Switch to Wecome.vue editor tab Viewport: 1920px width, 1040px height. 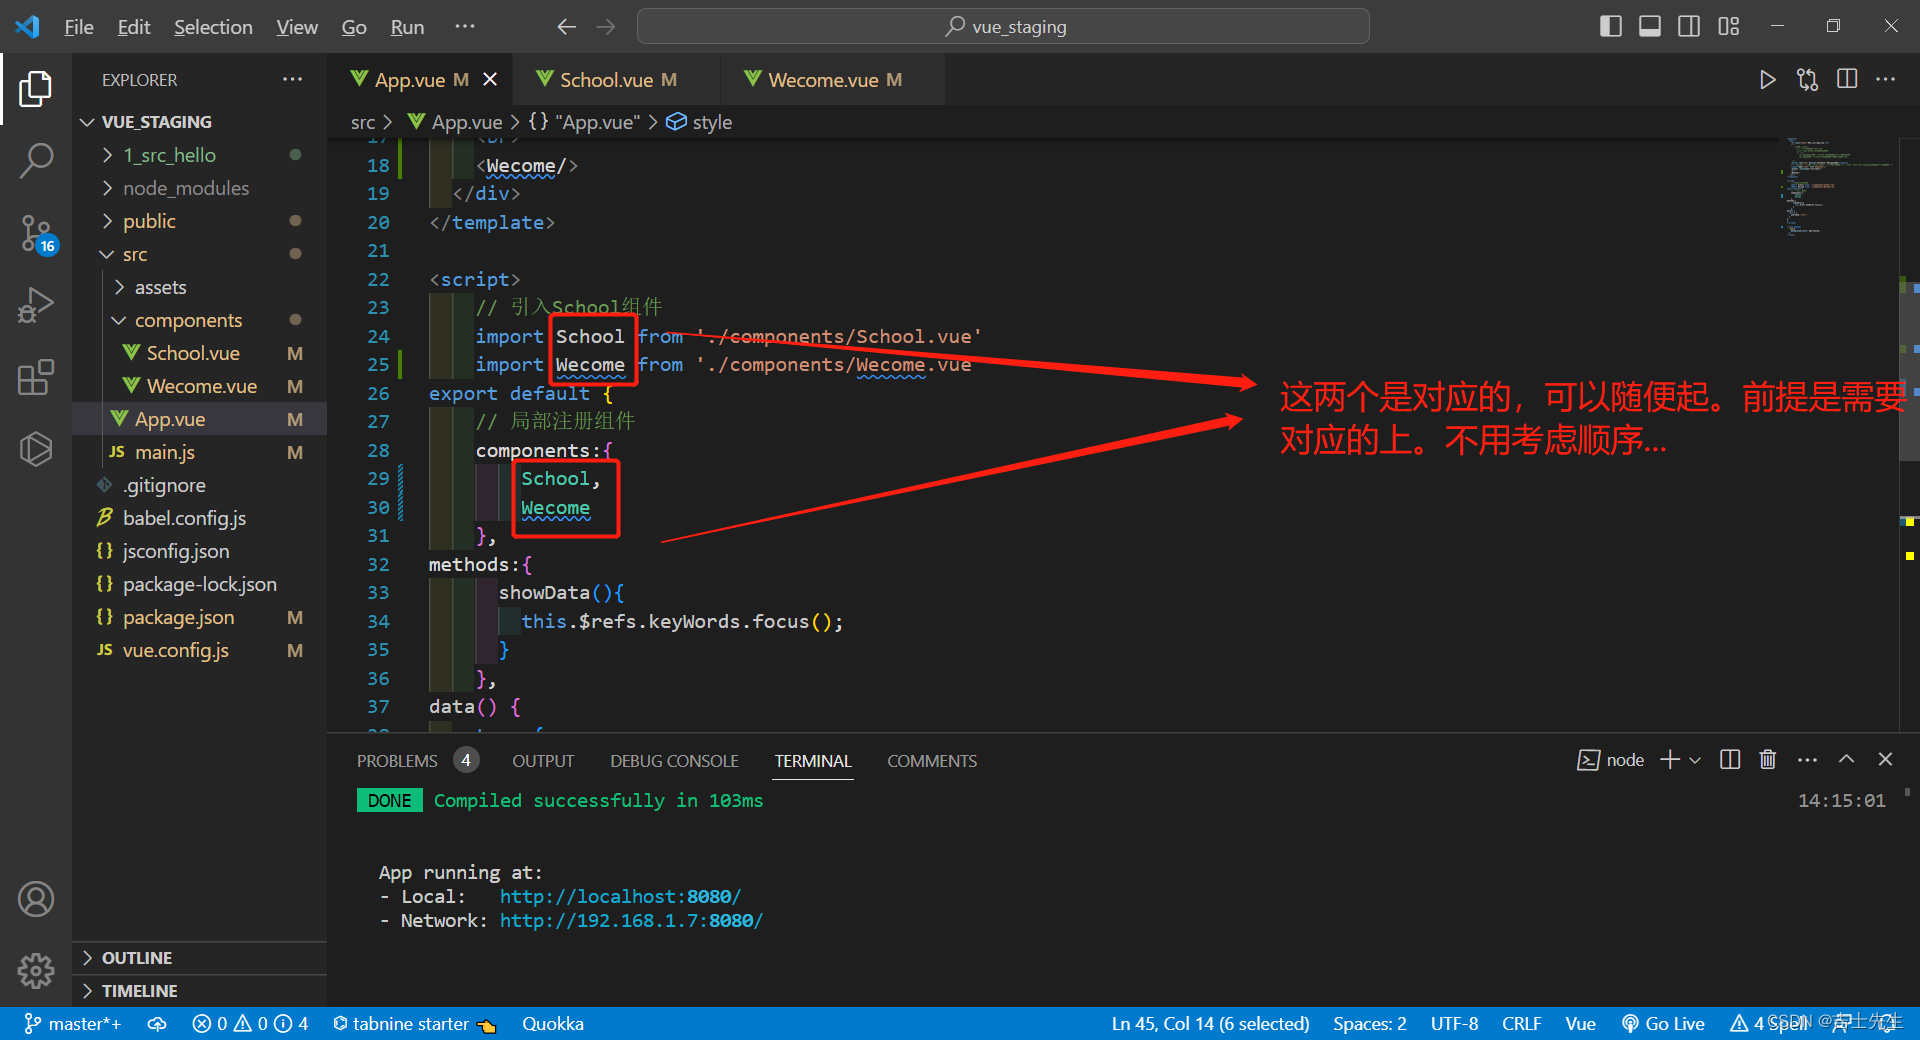tap(832, 80)
